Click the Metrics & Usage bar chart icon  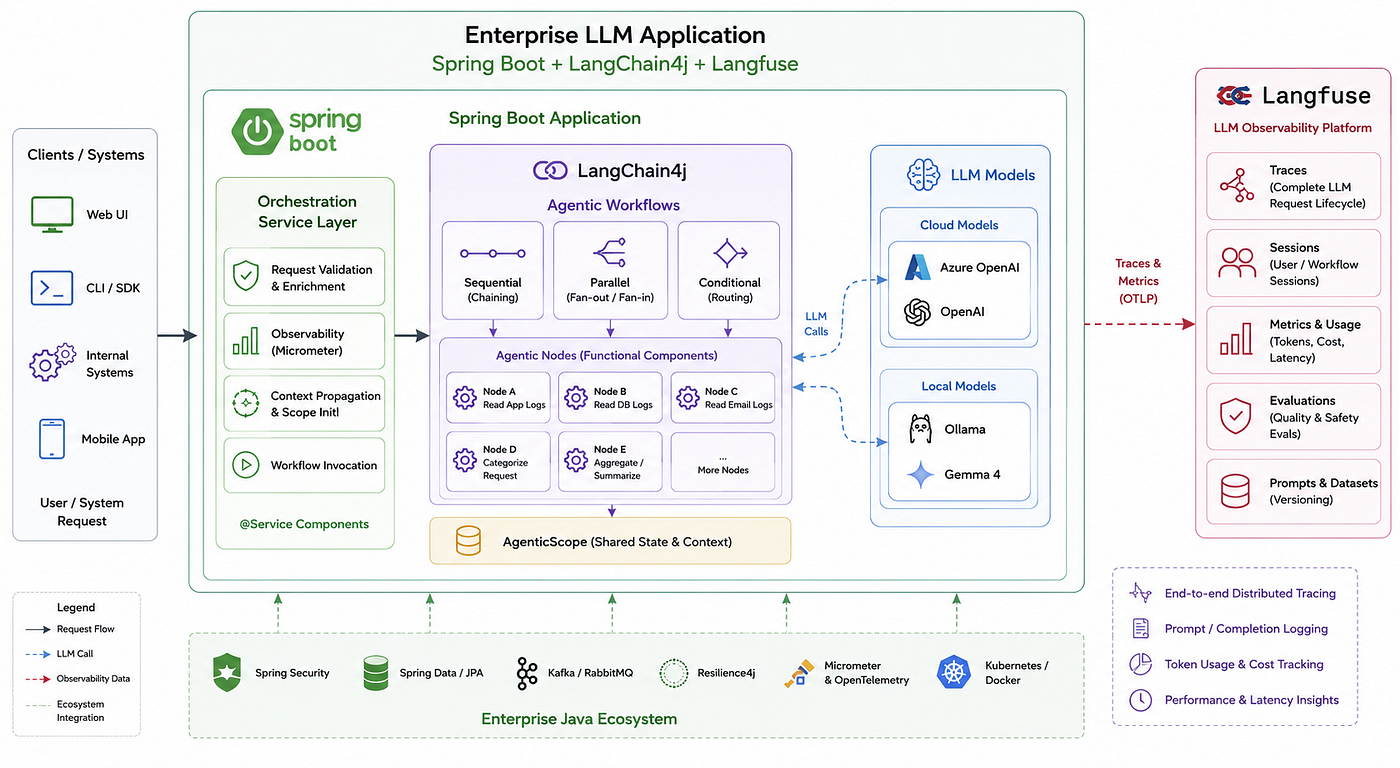(x=1236, y=340)
